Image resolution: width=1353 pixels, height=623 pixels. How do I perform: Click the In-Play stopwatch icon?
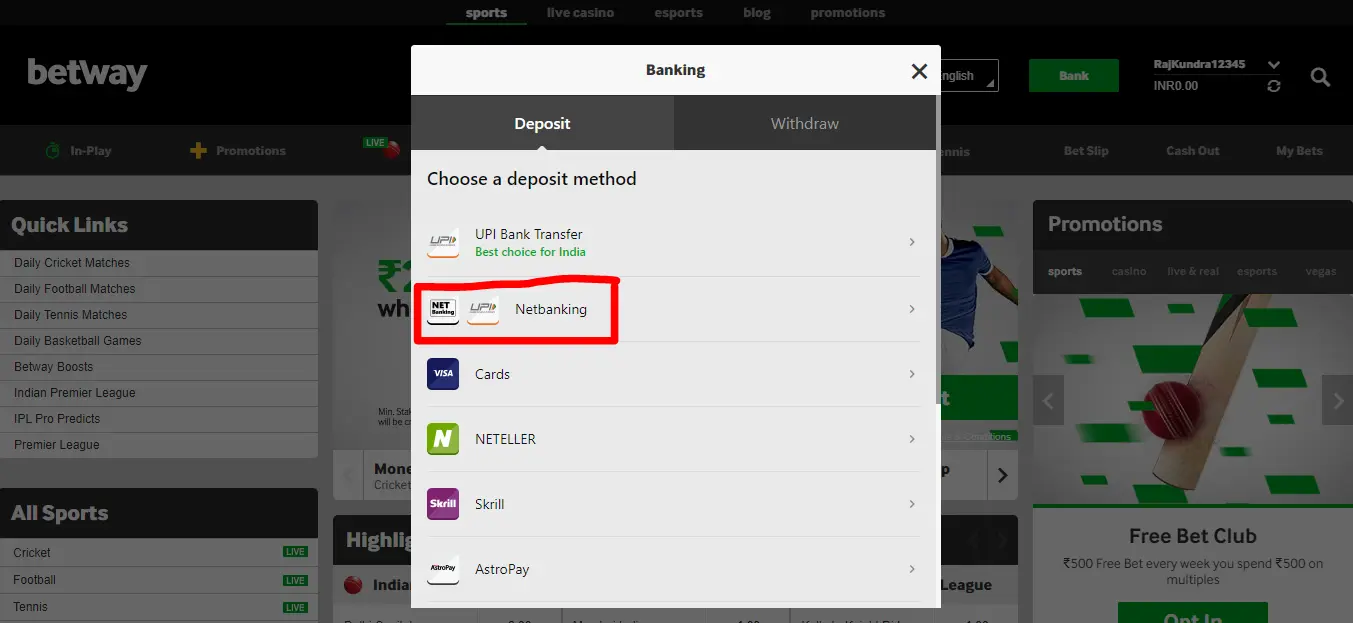(53, 151)
